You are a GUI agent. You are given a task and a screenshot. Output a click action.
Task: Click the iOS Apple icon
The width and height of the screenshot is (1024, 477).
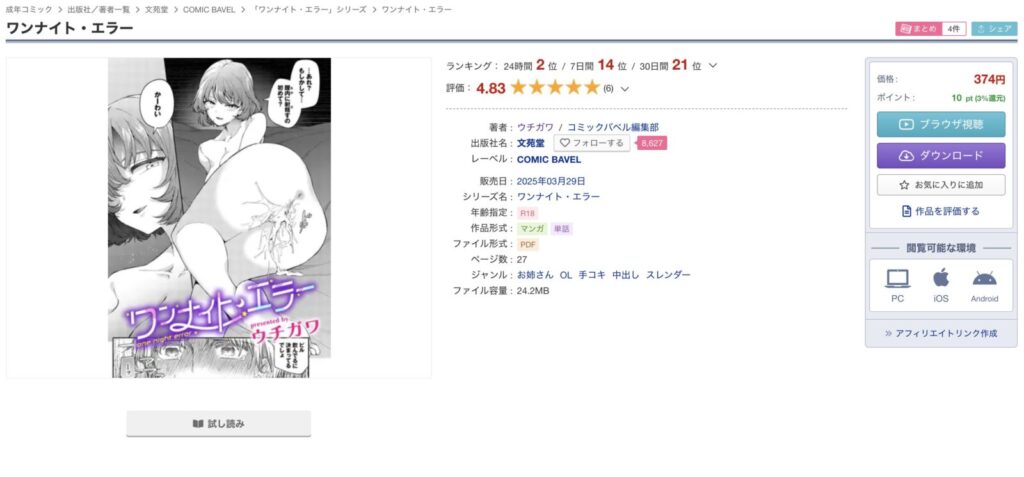tap(940, 277)
